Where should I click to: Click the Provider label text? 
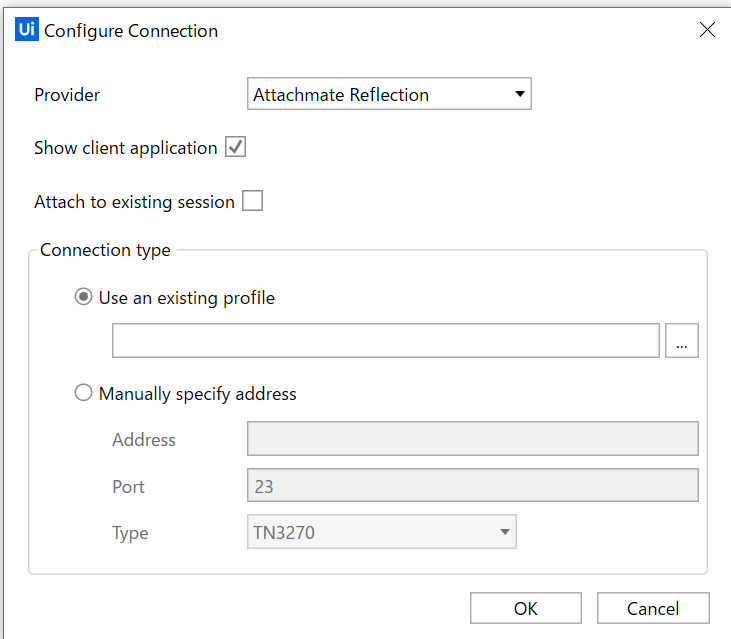pos(67,95)
